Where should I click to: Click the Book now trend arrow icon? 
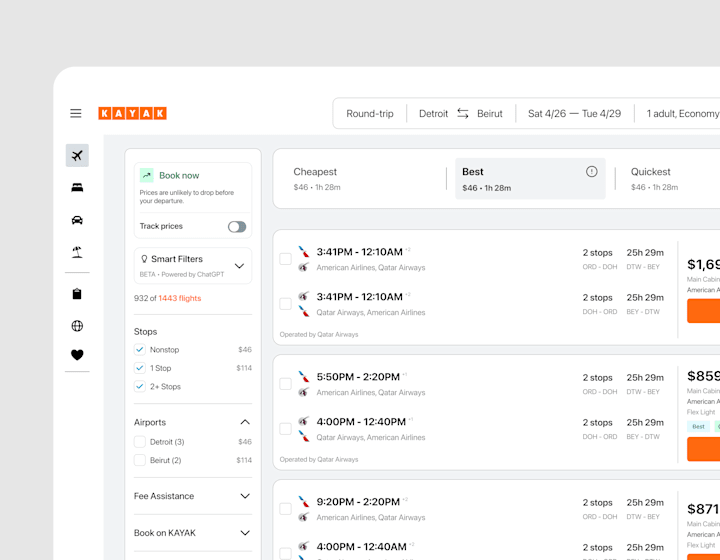coord(146,175)
